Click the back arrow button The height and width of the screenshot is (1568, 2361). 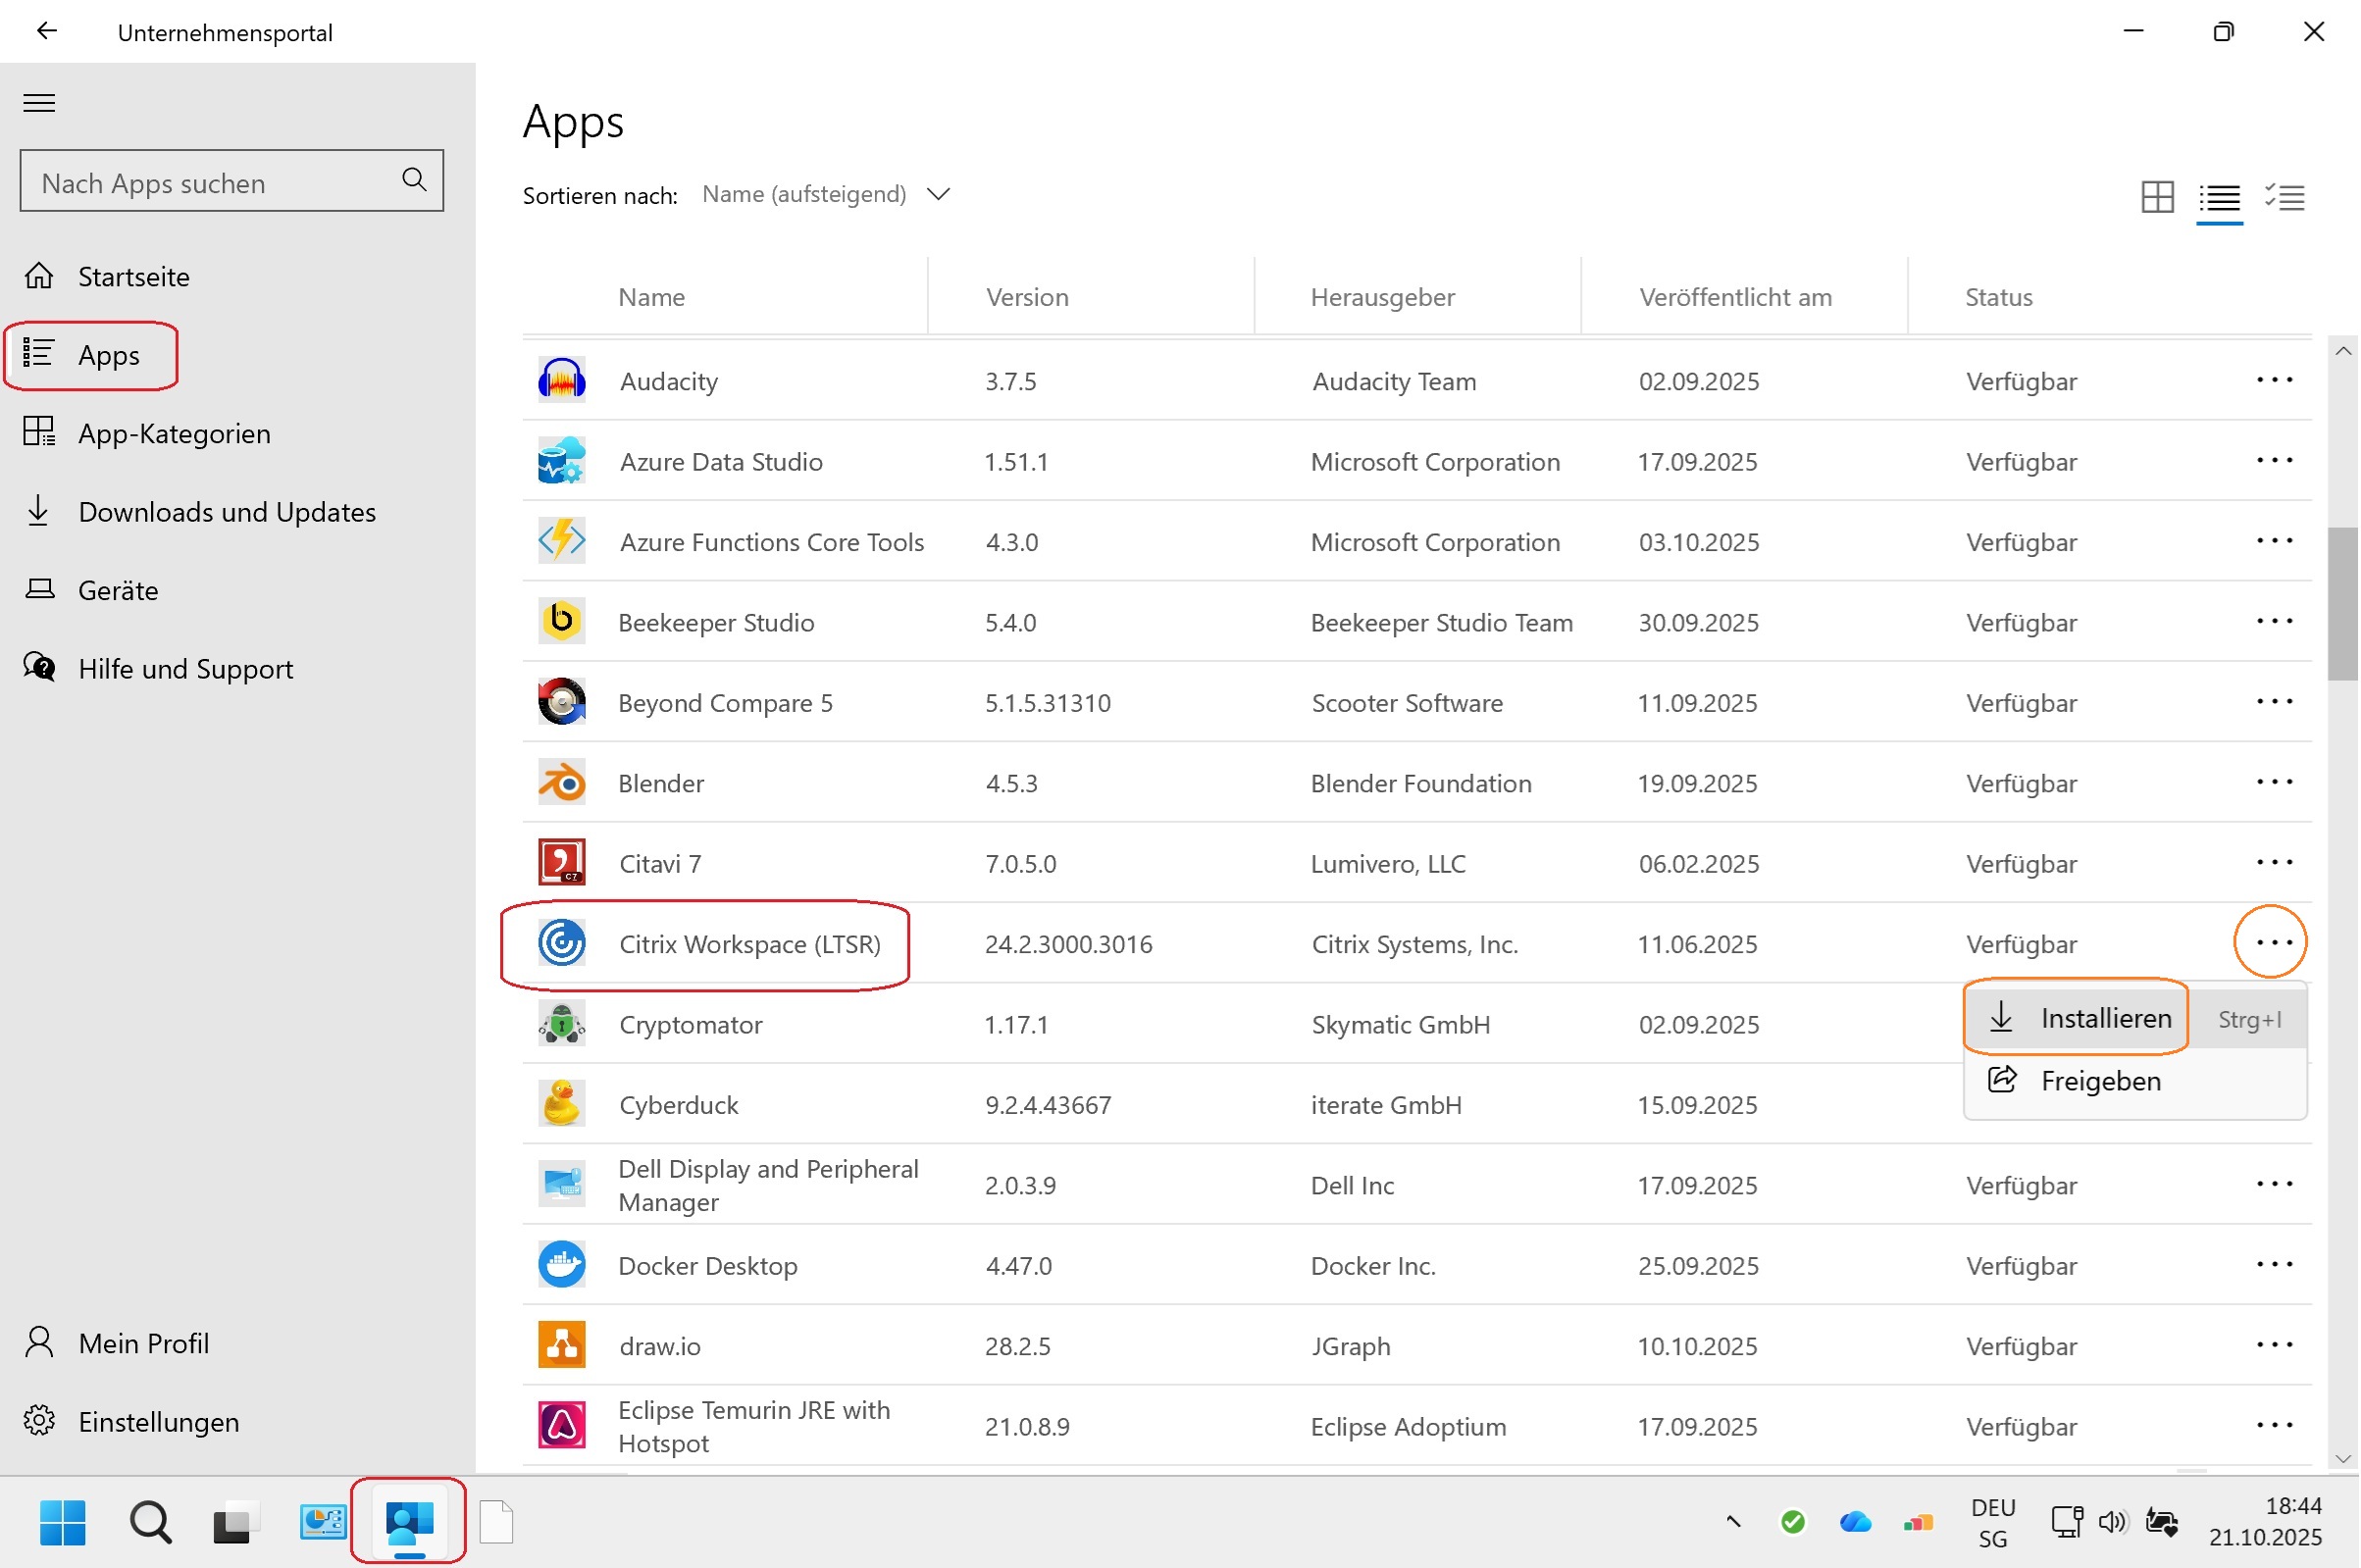point(47,31)
